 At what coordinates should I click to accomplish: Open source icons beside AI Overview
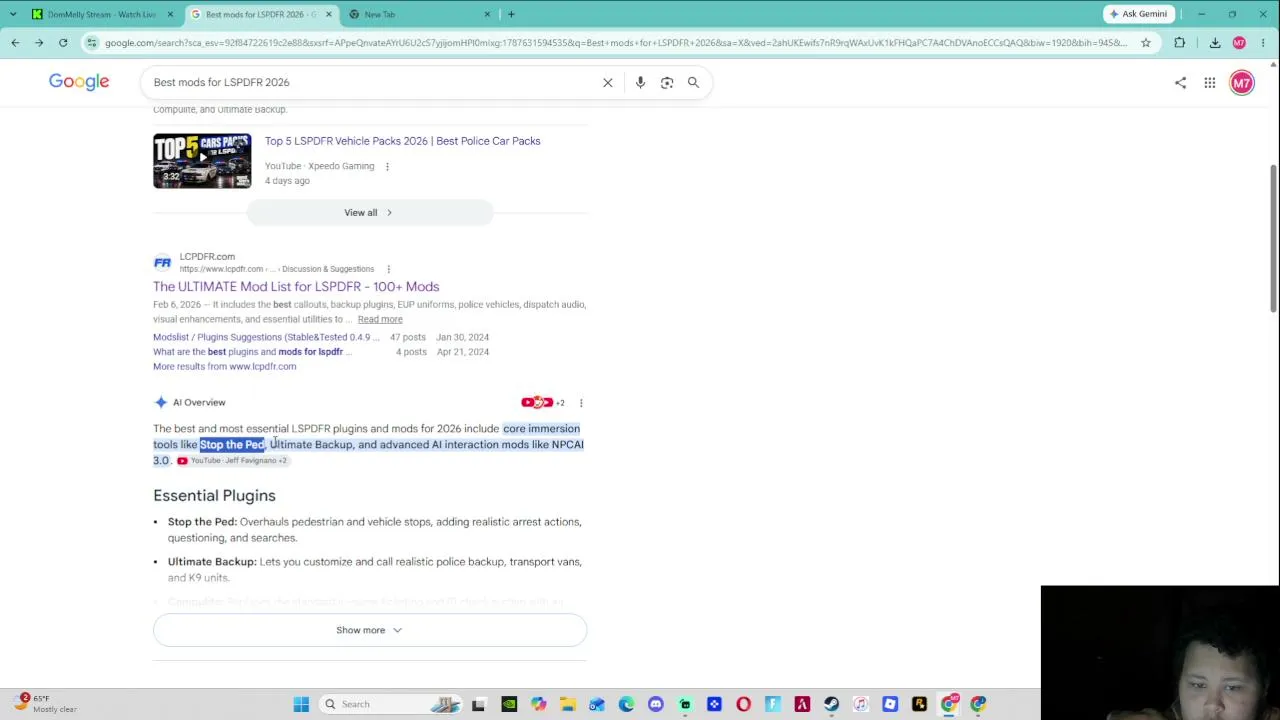point(542,403)
